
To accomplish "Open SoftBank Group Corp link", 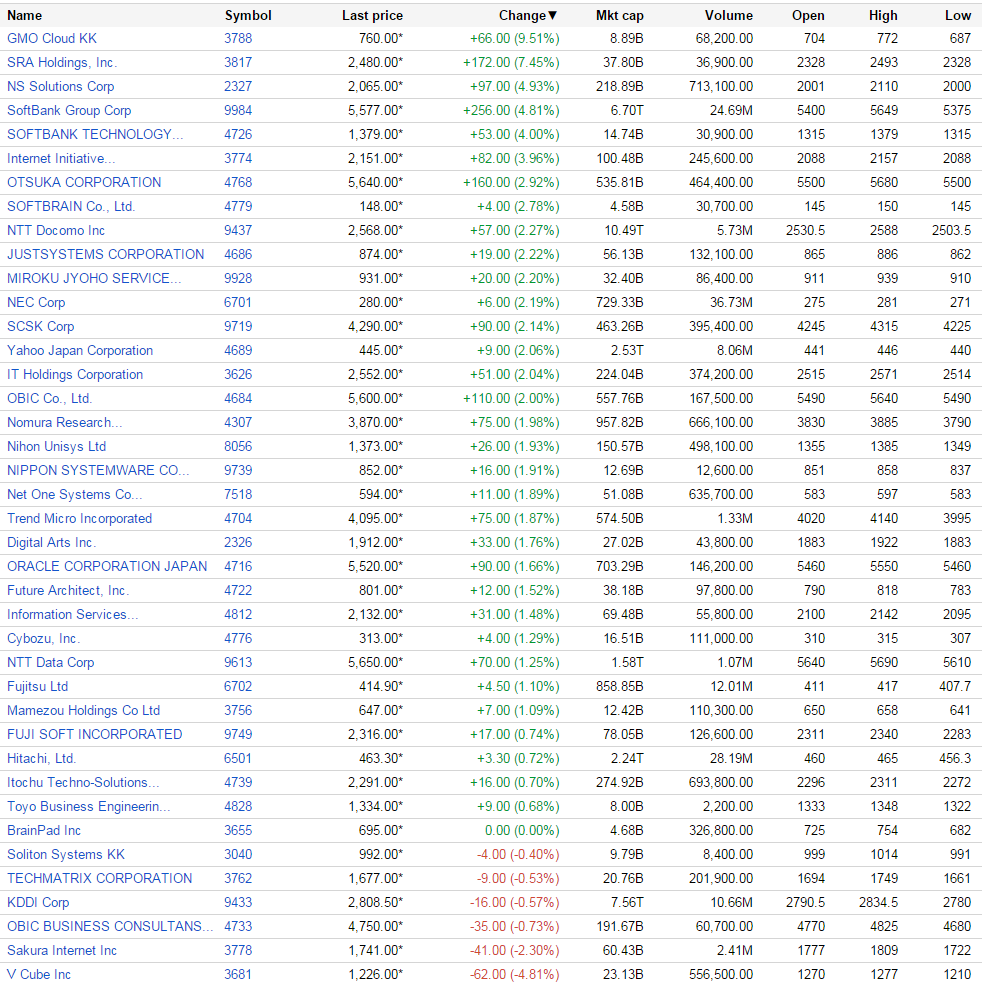I will [69, 111].
